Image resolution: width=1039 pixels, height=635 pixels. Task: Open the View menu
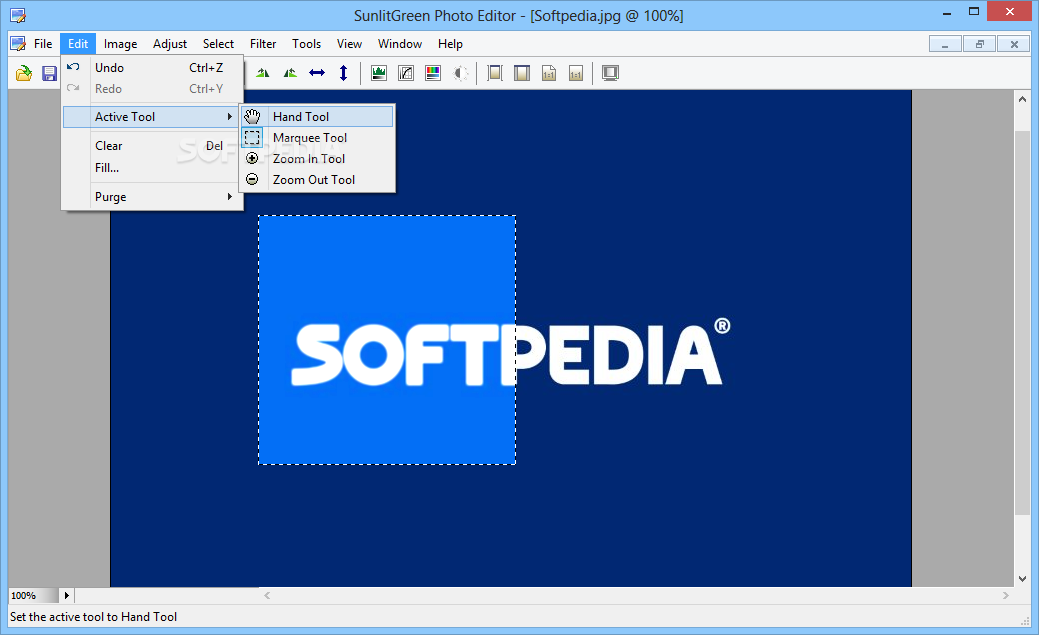(x=349, y=44)
